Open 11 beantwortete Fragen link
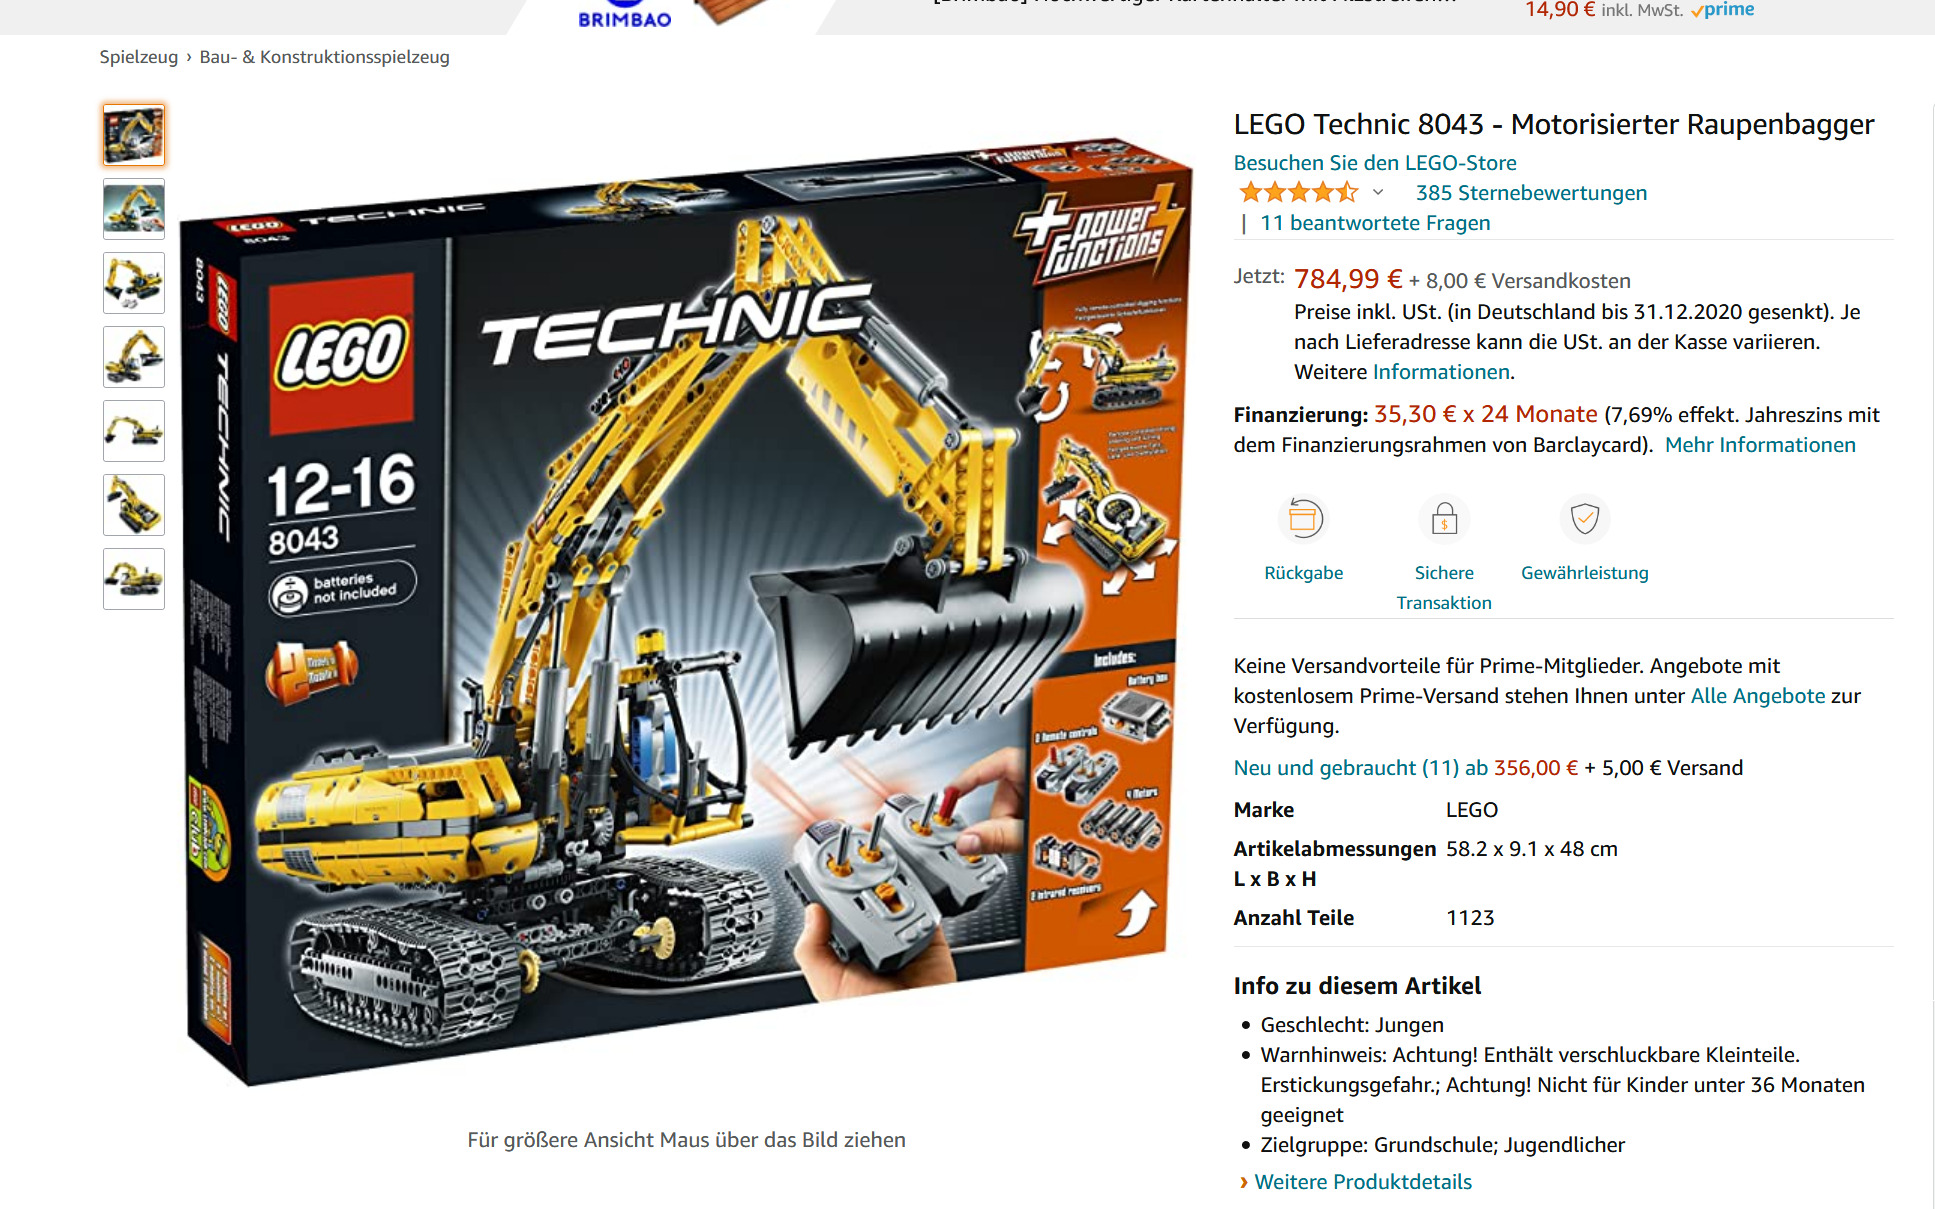 click(x=1375, y=223)
